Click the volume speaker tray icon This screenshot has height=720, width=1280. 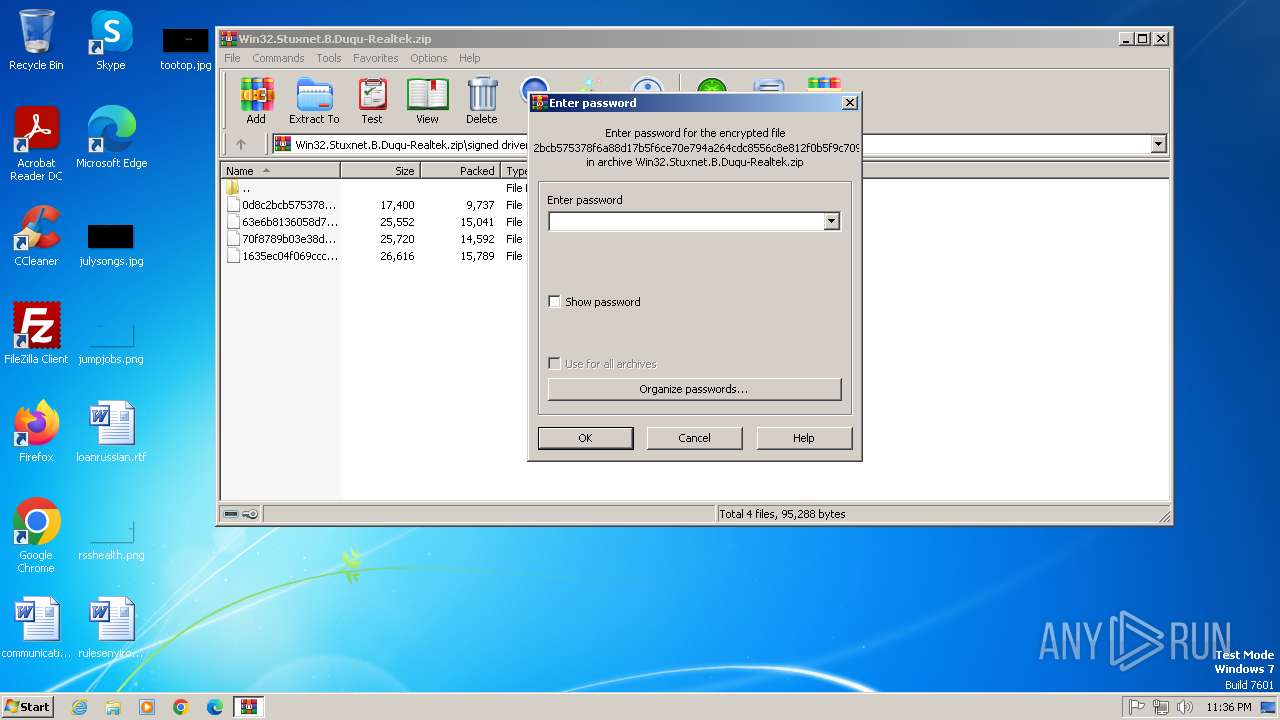(1185, 707)
